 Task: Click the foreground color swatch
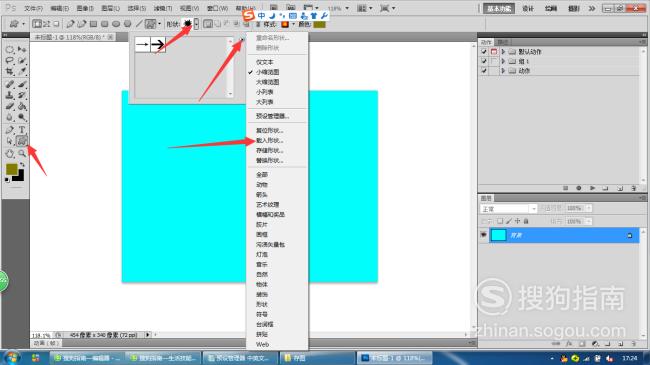tap(12, 169)
